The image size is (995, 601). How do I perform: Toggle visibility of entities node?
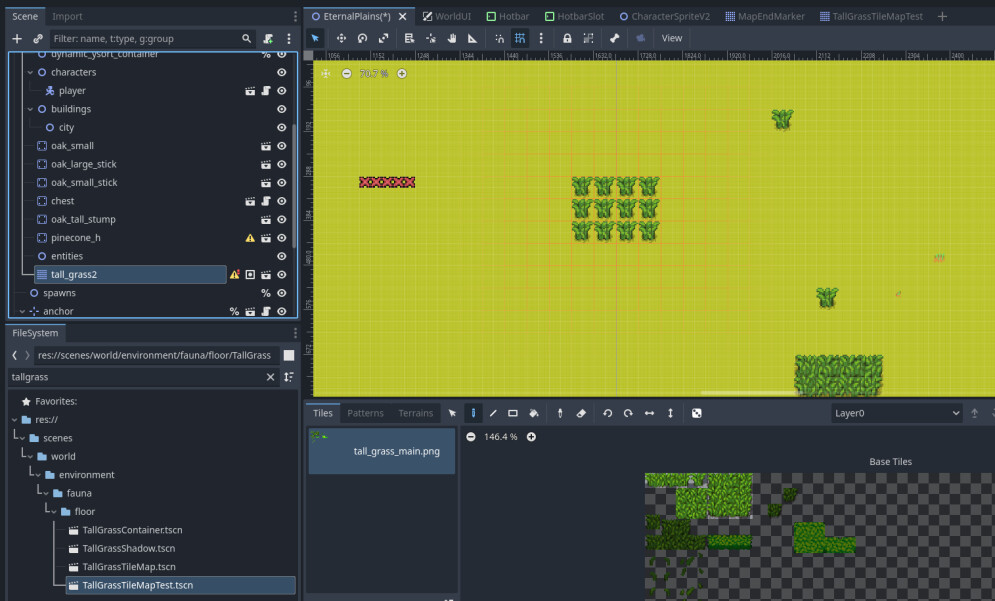point(282,256)
